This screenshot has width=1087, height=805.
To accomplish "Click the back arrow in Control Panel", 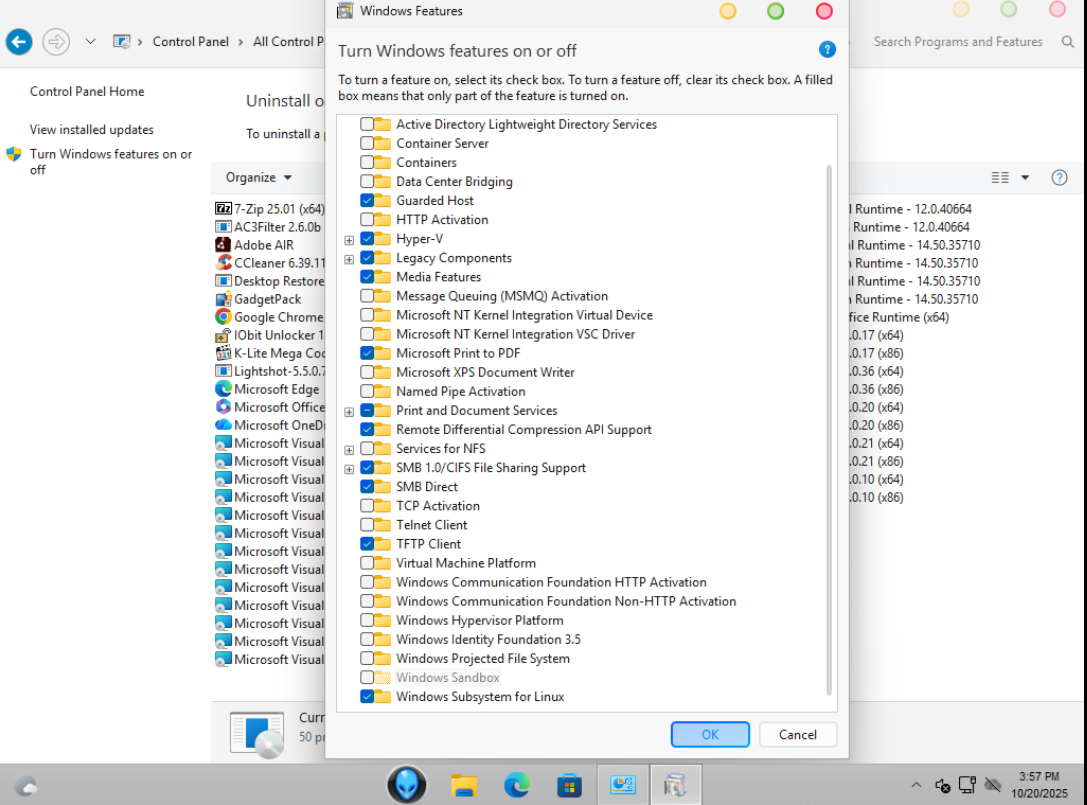I will tap(19, 42).
